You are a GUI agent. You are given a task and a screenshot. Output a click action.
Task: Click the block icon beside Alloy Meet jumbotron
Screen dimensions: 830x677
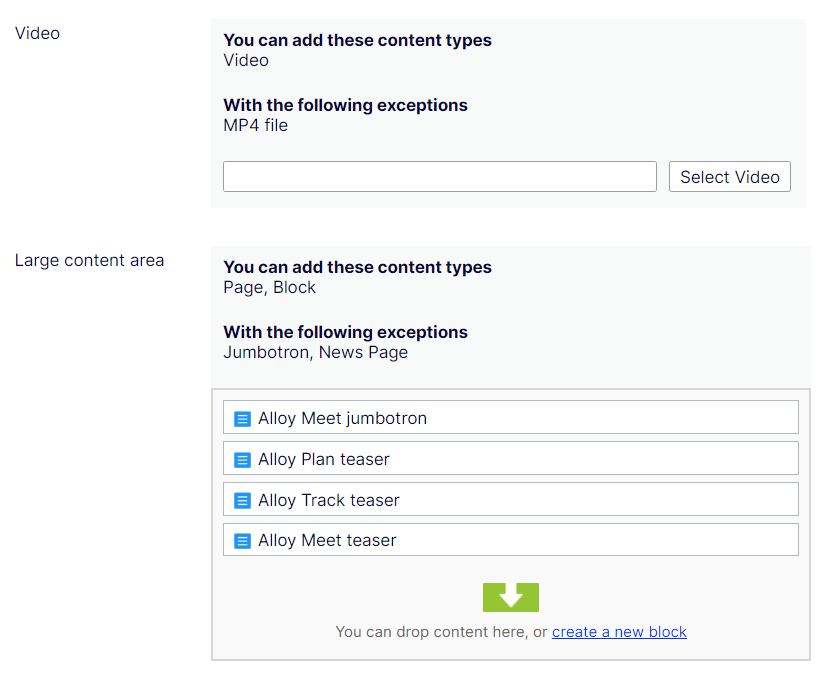point(242,419)
